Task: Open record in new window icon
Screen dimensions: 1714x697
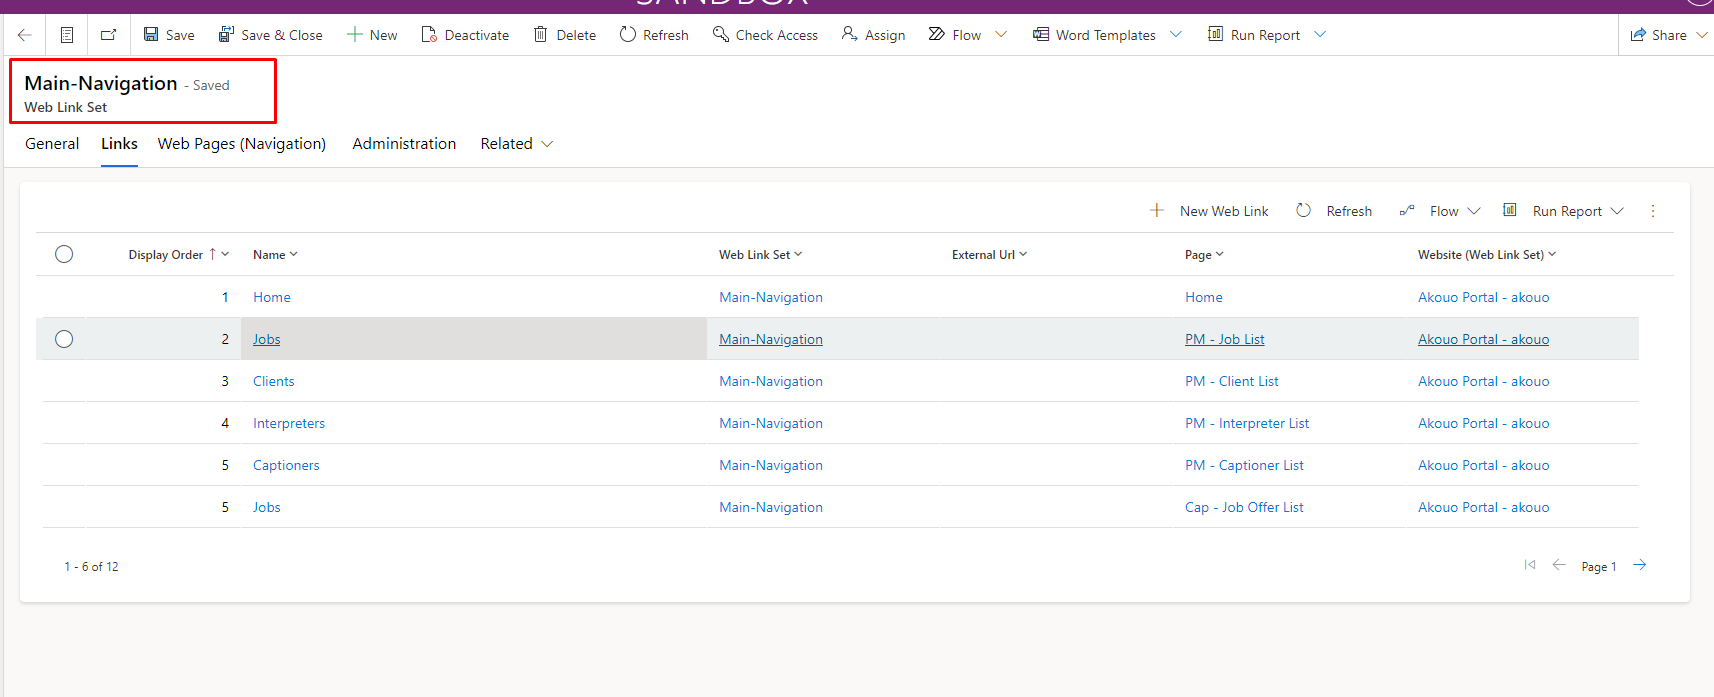Action: click(x=108, y=35)
